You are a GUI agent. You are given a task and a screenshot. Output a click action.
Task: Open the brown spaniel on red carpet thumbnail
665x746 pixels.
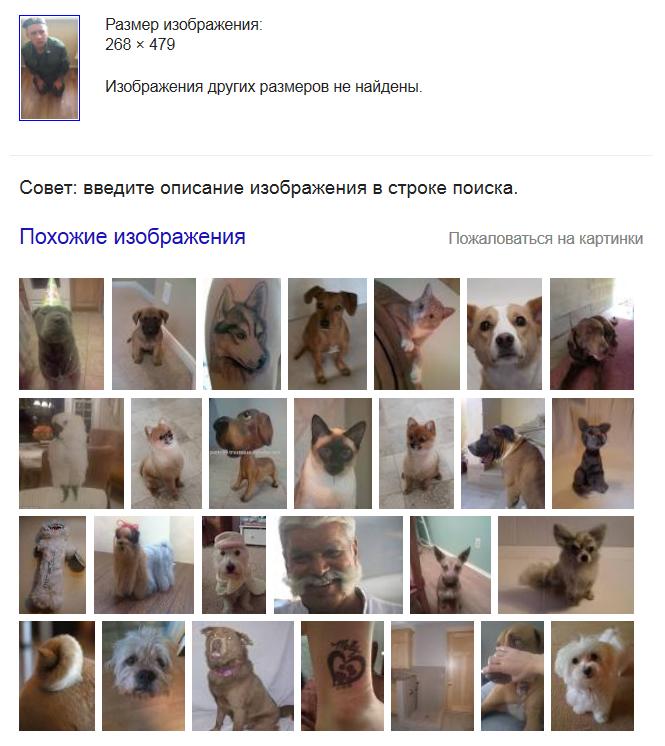coord(592,334)
